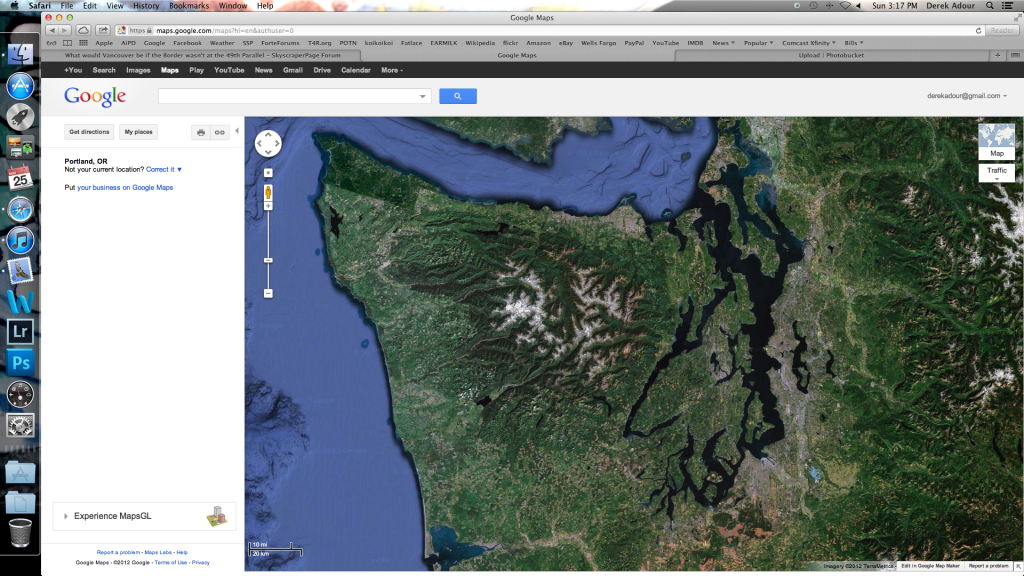Switch to the Map view thumbnail
The width and height of the screenshot is (1024, 576).
point(997,141)
